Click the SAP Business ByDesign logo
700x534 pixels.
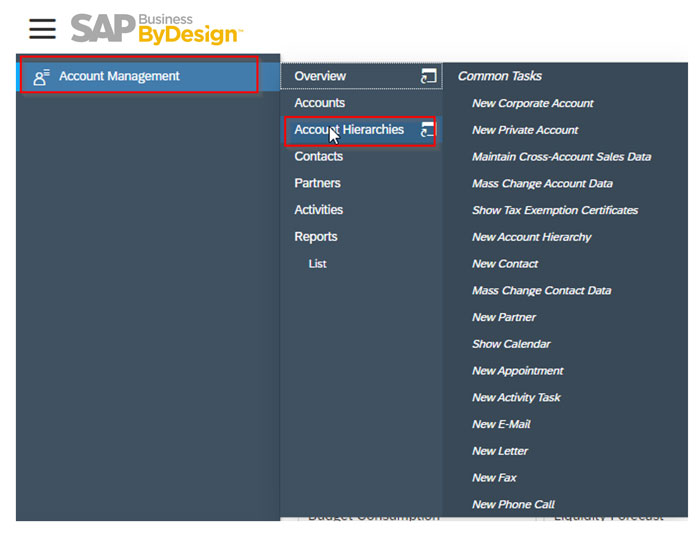156,28
